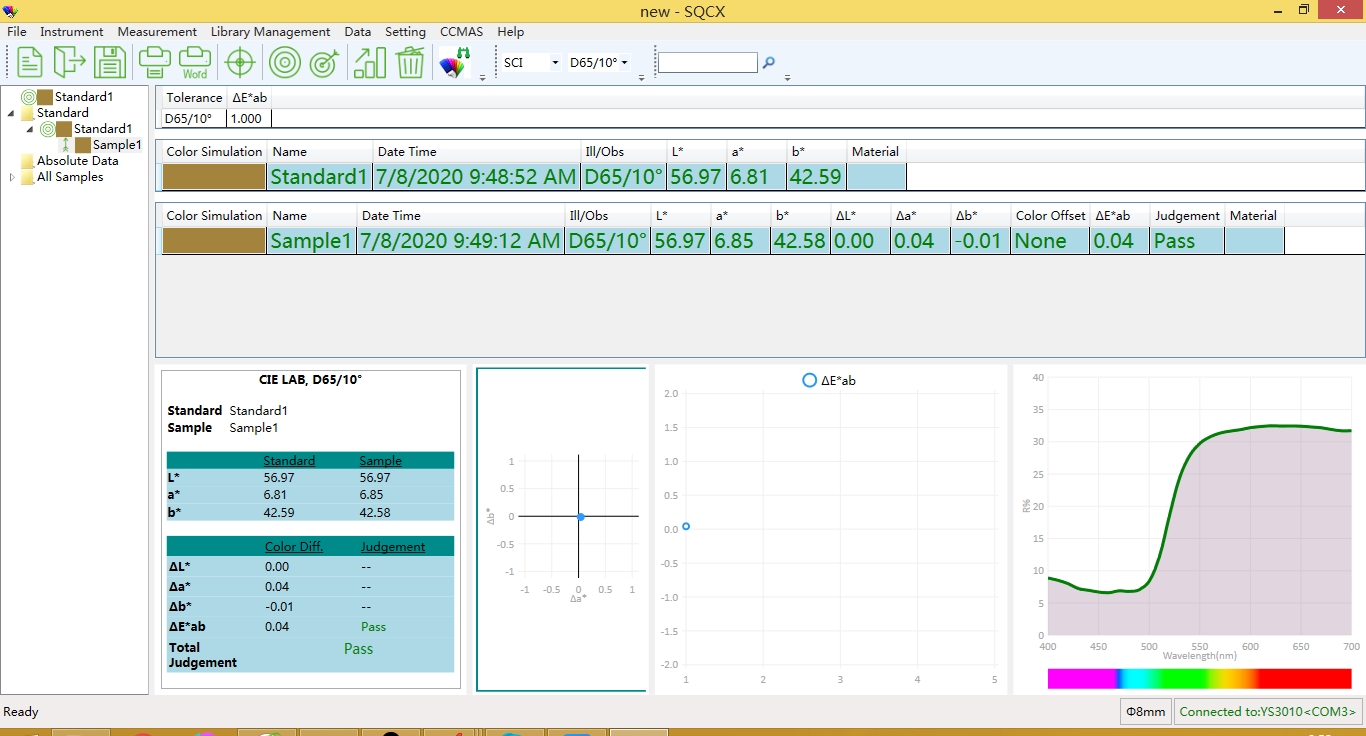Click the save floppy disk icon
This screenshot has height=736, width=1366.
(x=110, y=62)
